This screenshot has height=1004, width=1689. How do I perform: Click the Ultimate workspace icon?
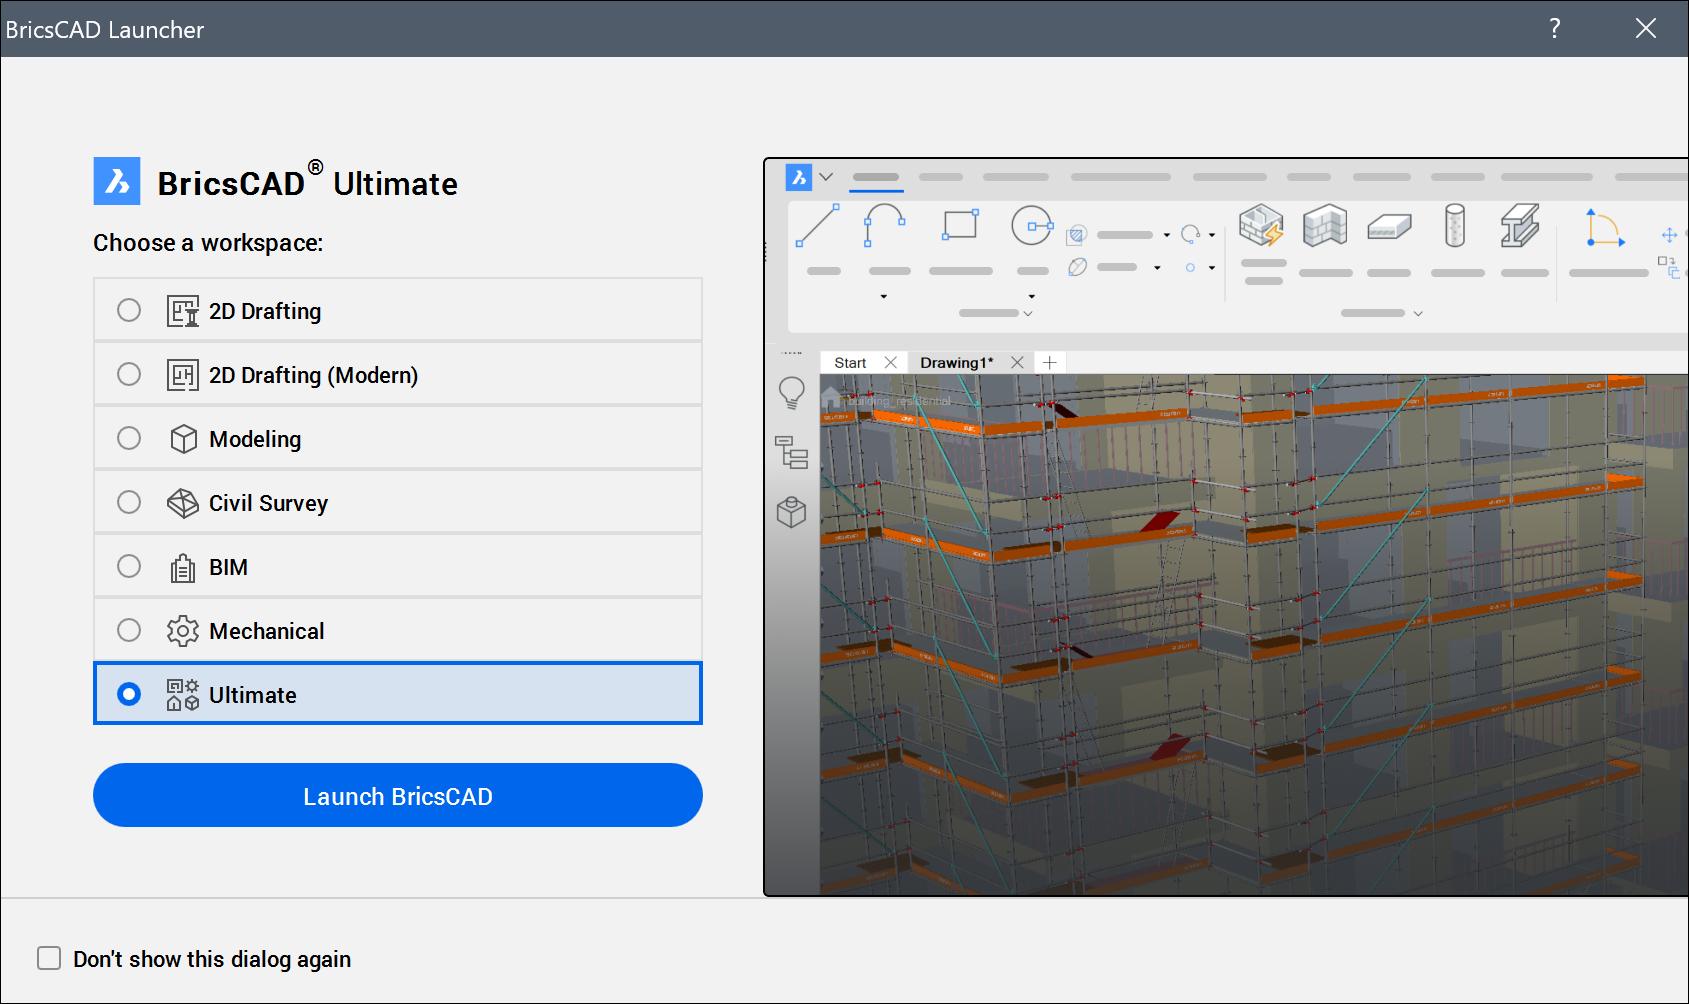click(x=182, y=695)
